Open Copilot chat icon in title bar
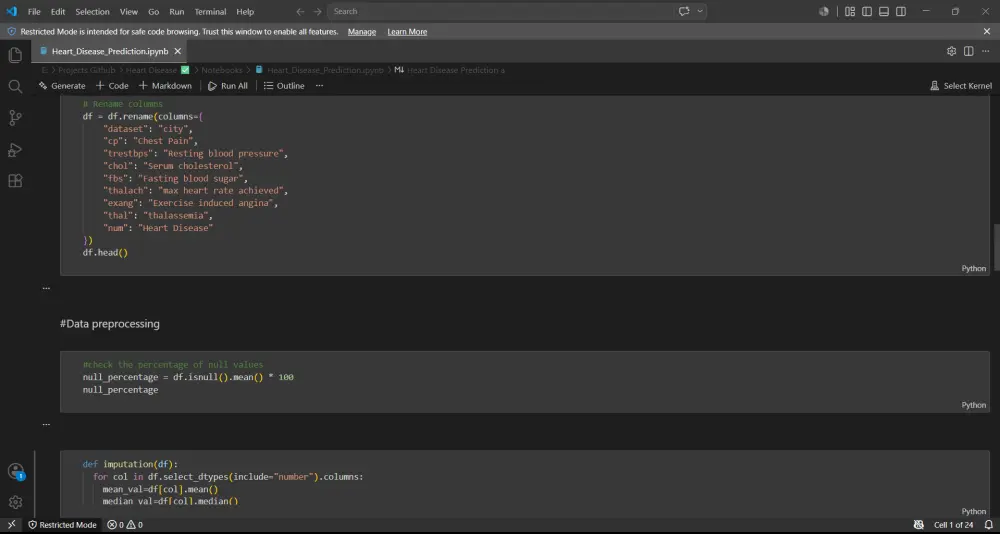Viewport: 1000px width, 534px height. (x=684, y=11)
